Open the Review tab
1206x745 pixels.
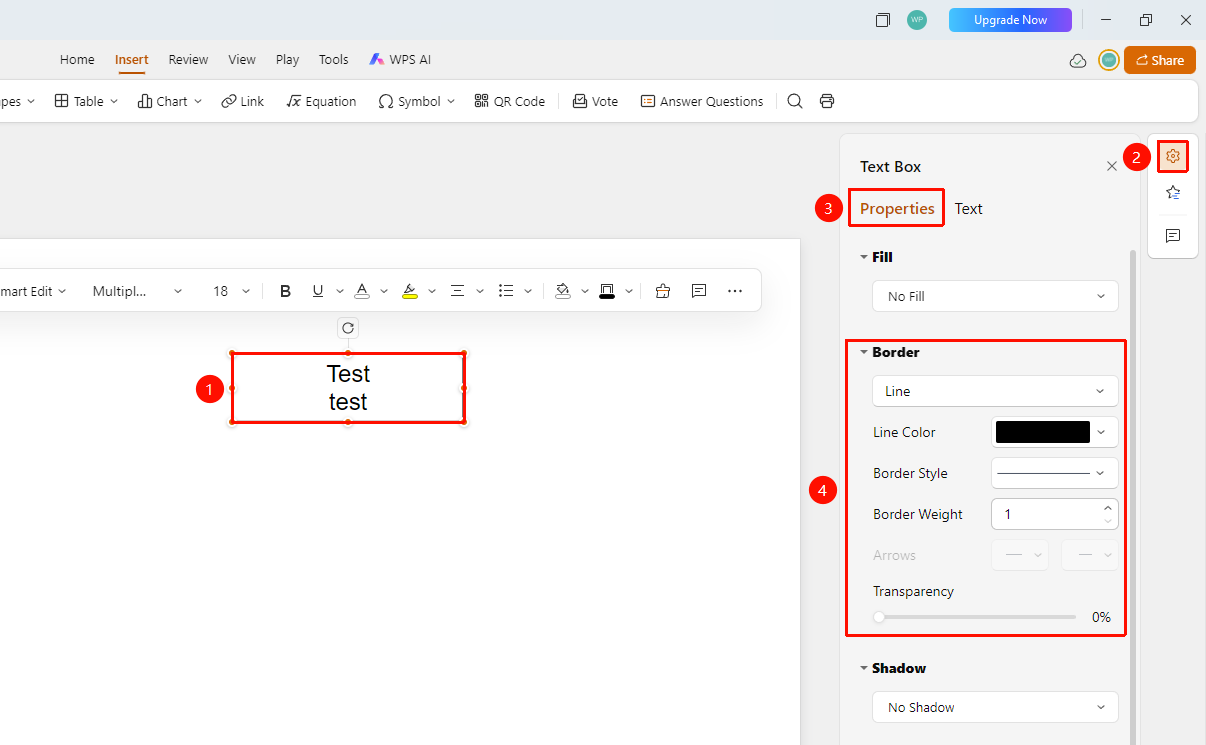coord(188,60)
